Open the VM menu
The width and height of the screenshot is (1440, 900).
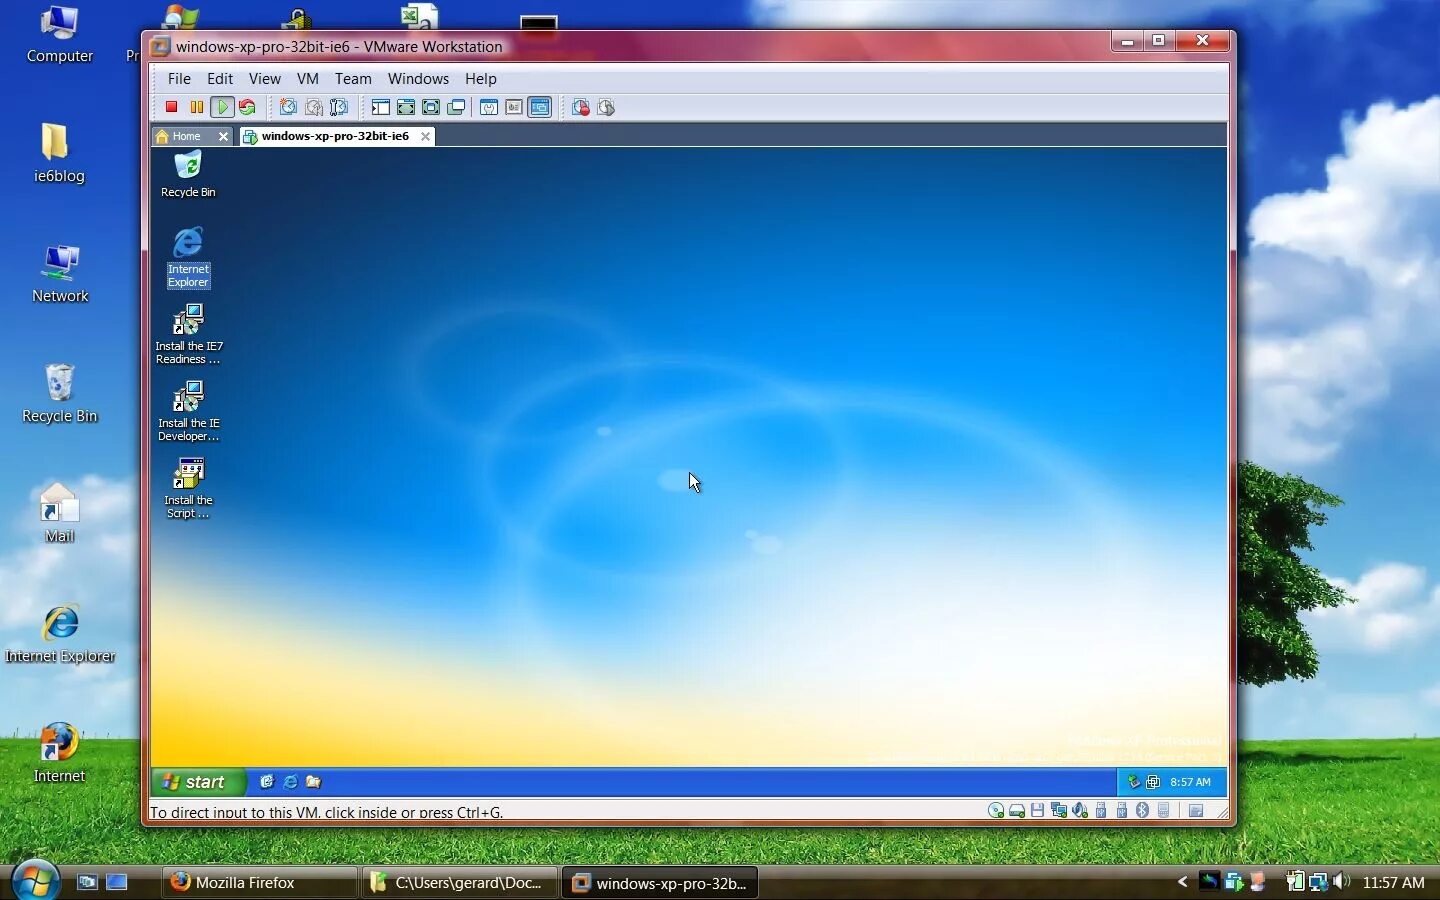tap(307, 78)
